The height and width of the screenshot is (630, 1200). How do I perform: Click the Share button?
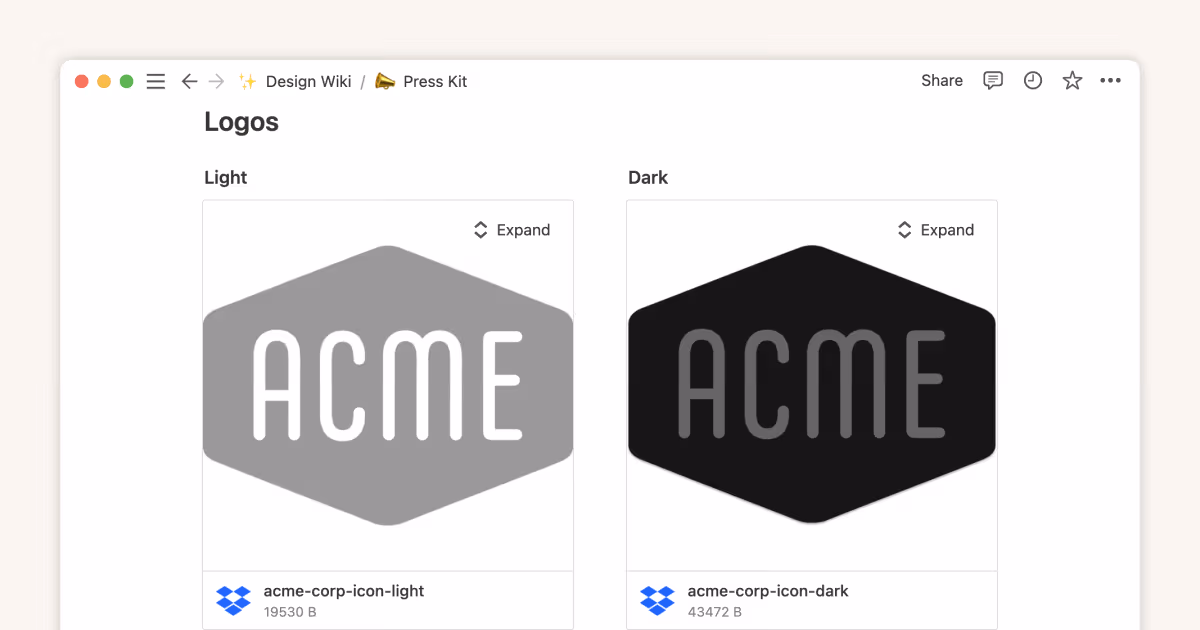pyautogui.click(x=941, y=81)
